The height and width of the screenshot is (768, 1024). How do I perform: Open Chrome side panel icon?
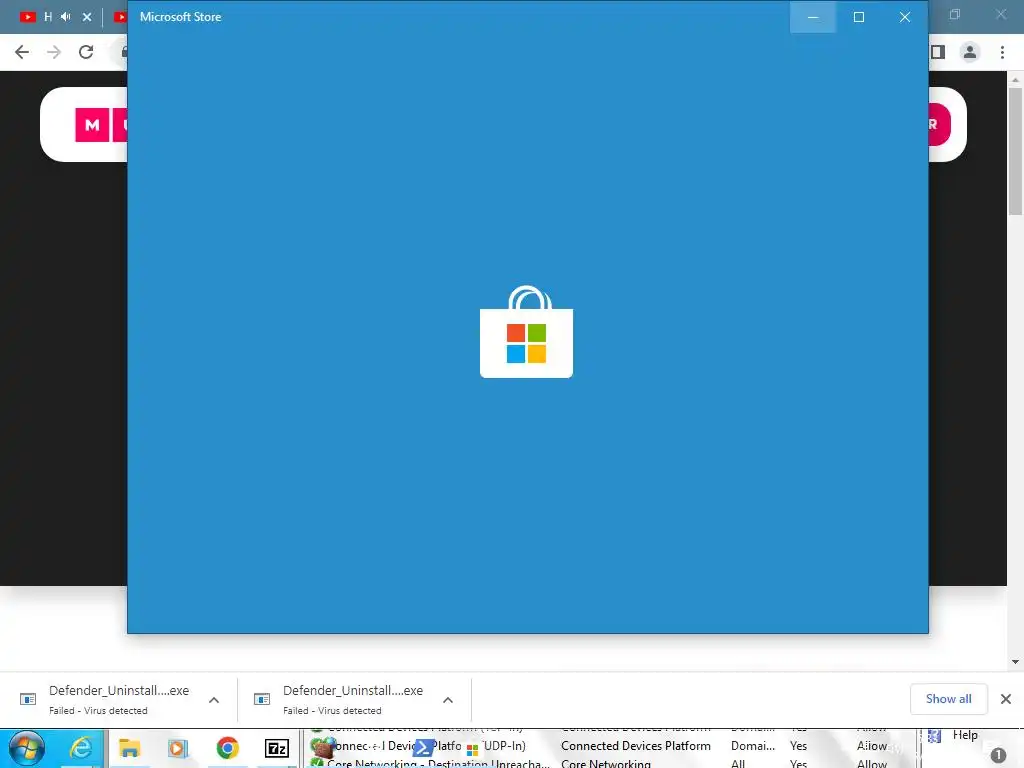tap(938, 52)
